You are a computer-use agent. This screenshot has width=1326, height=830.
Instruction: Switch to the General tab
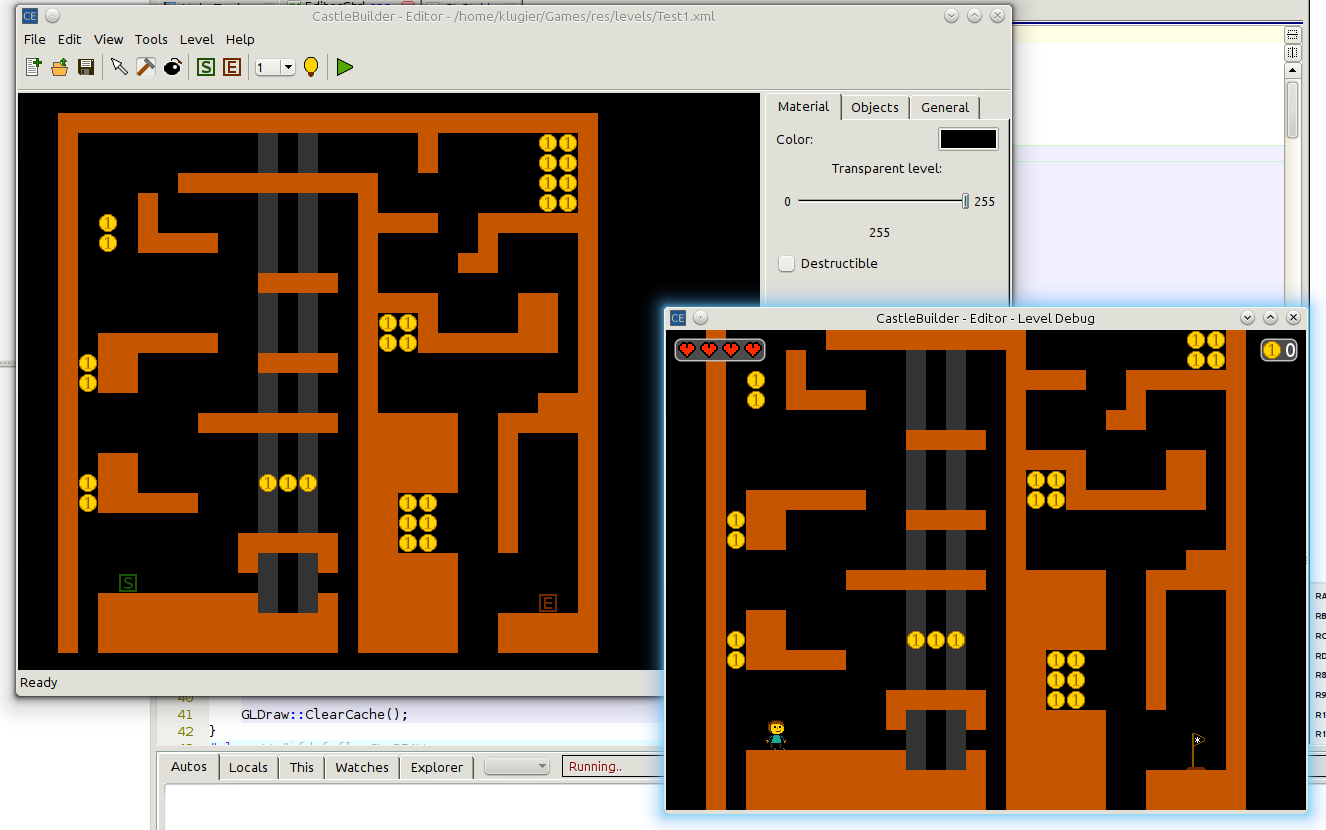pos(944,107)
